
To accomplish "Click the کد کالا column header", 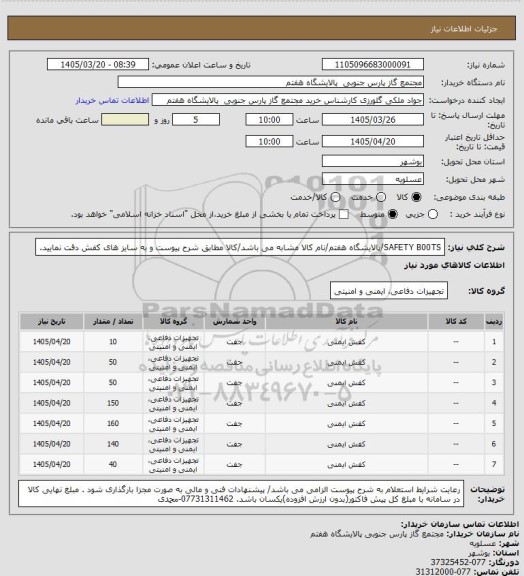I will (456, 322).
